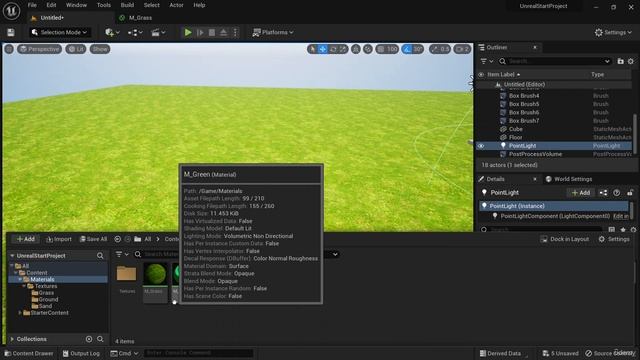Open the Blueprint/add script icon in Details panel
The image size is (640, 360).
point(603,193)
